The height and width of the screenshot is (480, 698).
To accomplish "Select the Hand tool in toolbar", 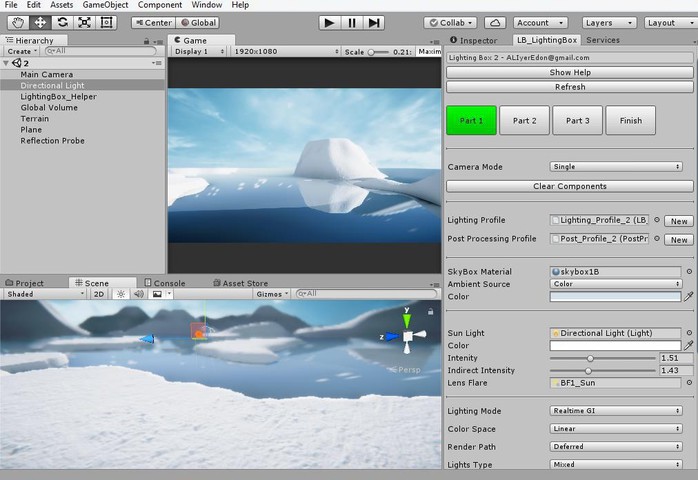I will (x=18, y=23).
